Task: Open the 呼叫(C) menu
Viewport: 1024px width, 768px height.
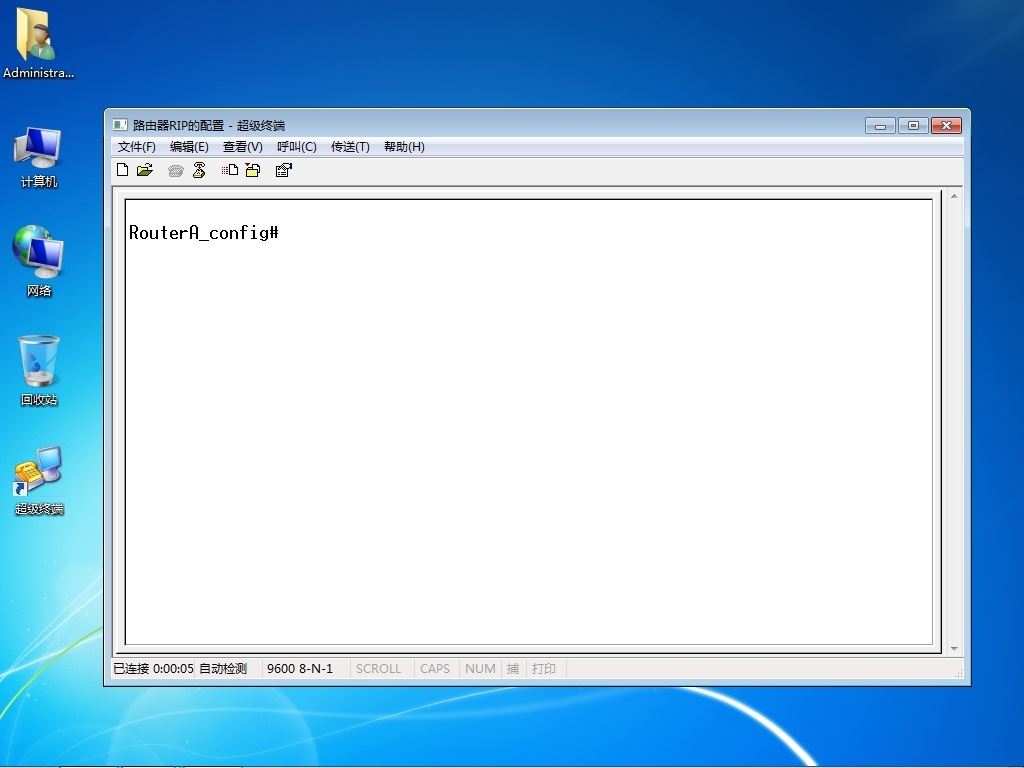Action: coord(296,147)
